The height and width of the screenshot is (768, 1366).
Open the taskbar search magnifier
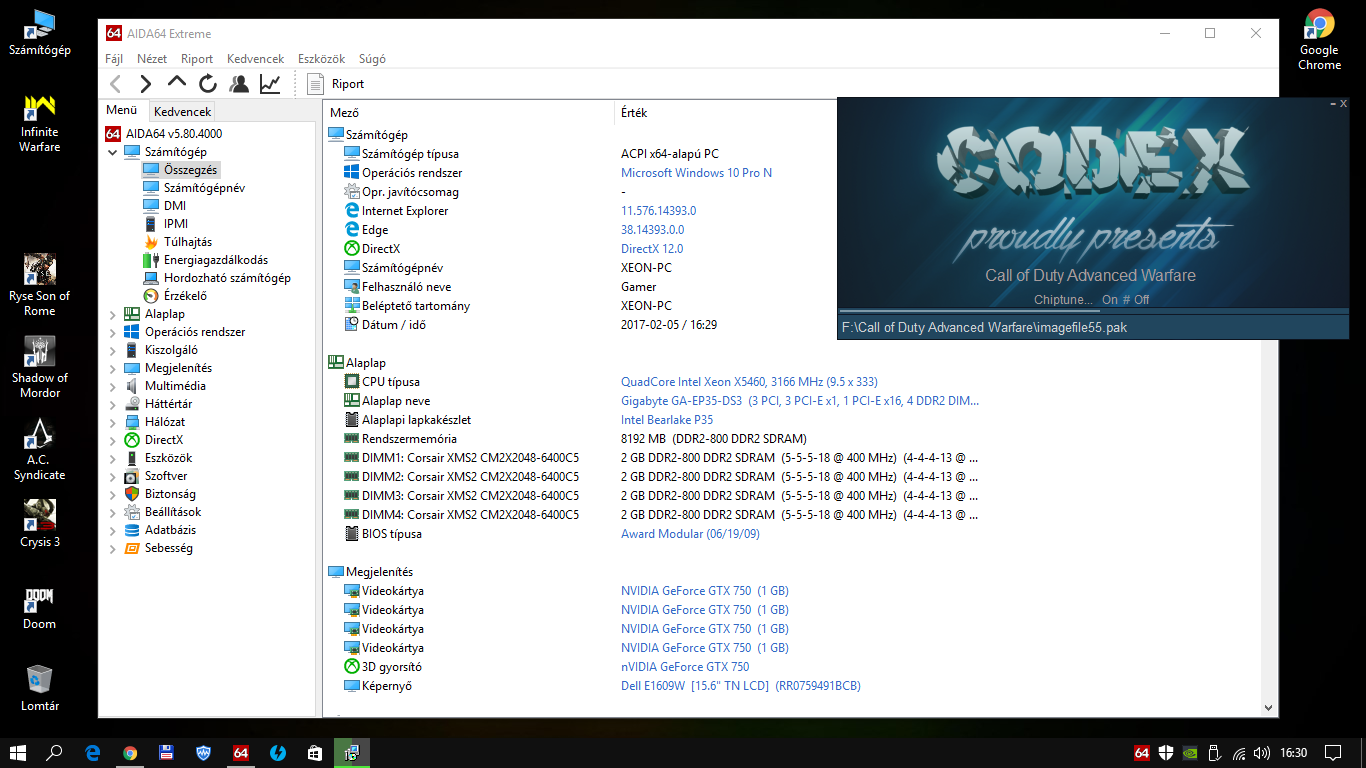click(x=55, y=753)
